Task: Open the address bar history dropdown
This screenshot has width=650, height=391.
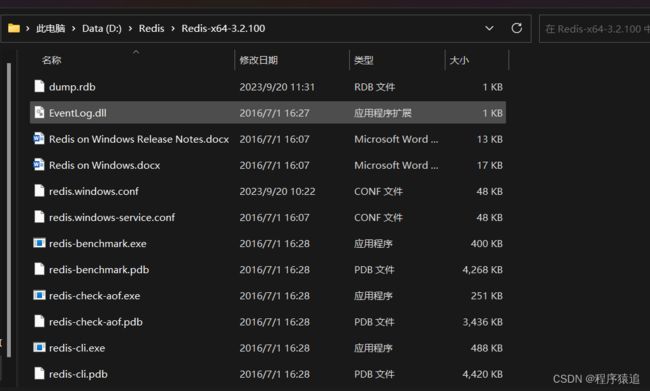Action: click(489, 28)
